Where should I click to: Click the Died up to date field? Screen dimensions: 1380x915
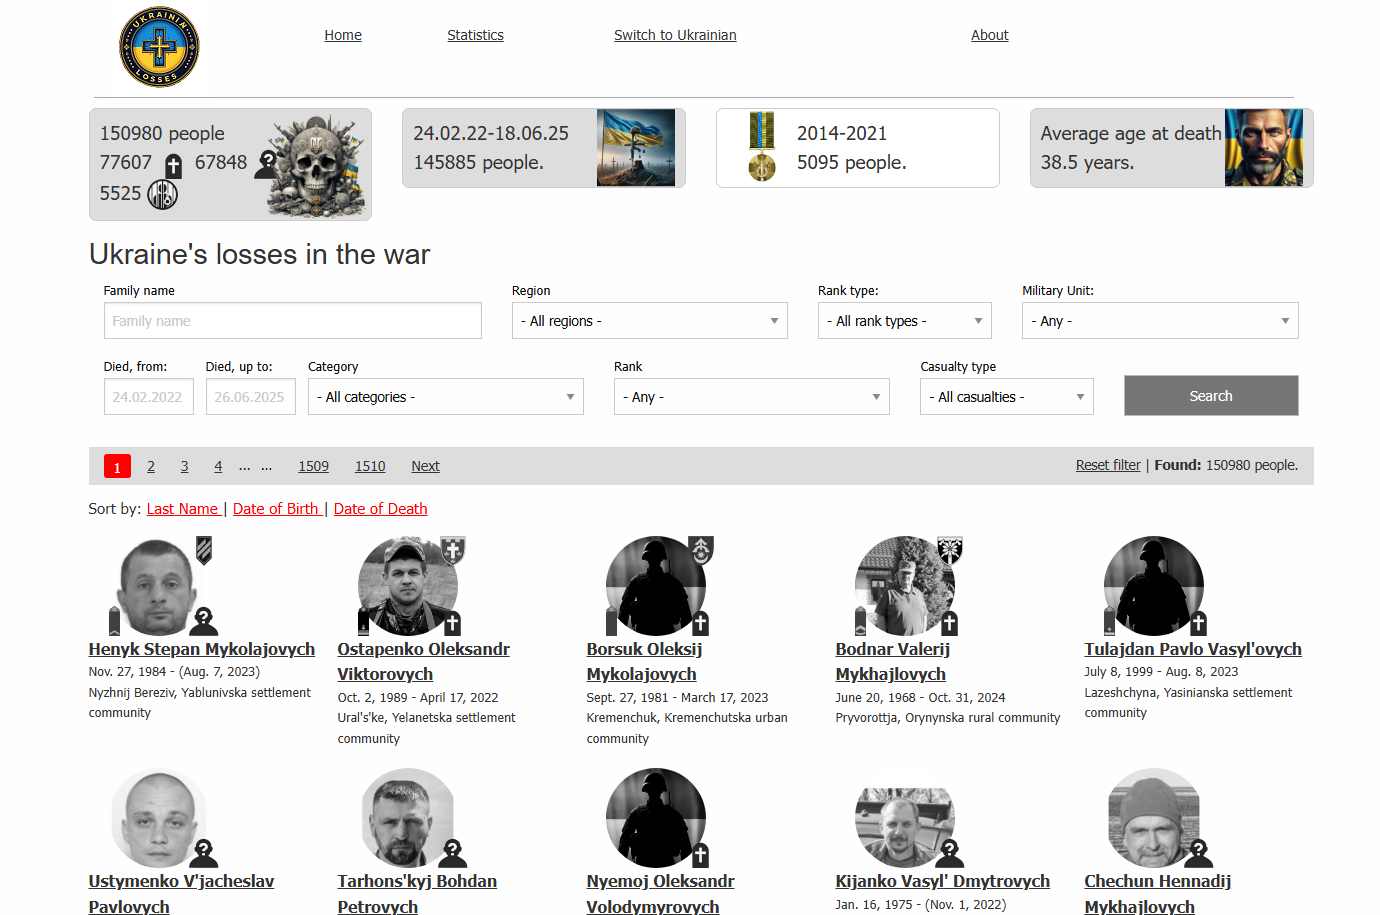pyautogui.click(x=251, y=397)
